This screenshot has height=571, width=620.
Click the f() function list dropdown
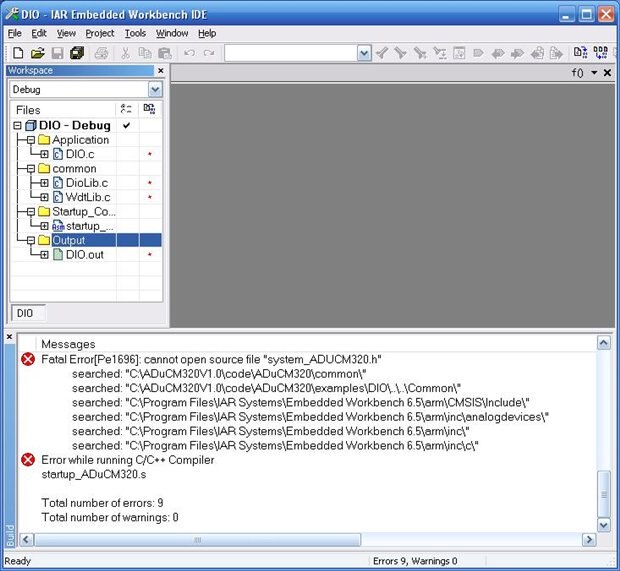[593, 72]
